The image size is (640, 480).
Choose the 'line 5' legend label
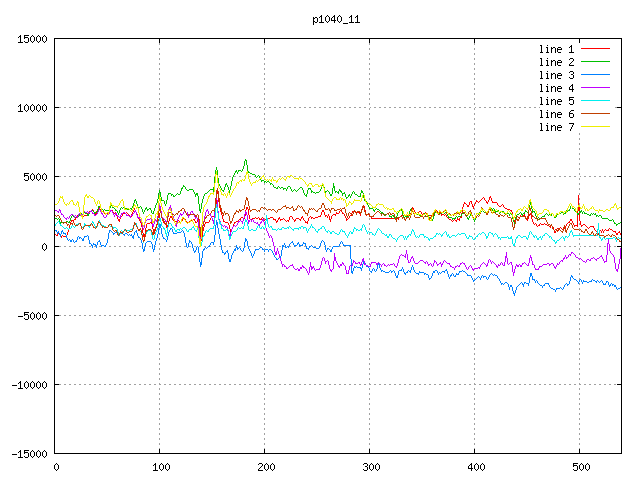557,101
